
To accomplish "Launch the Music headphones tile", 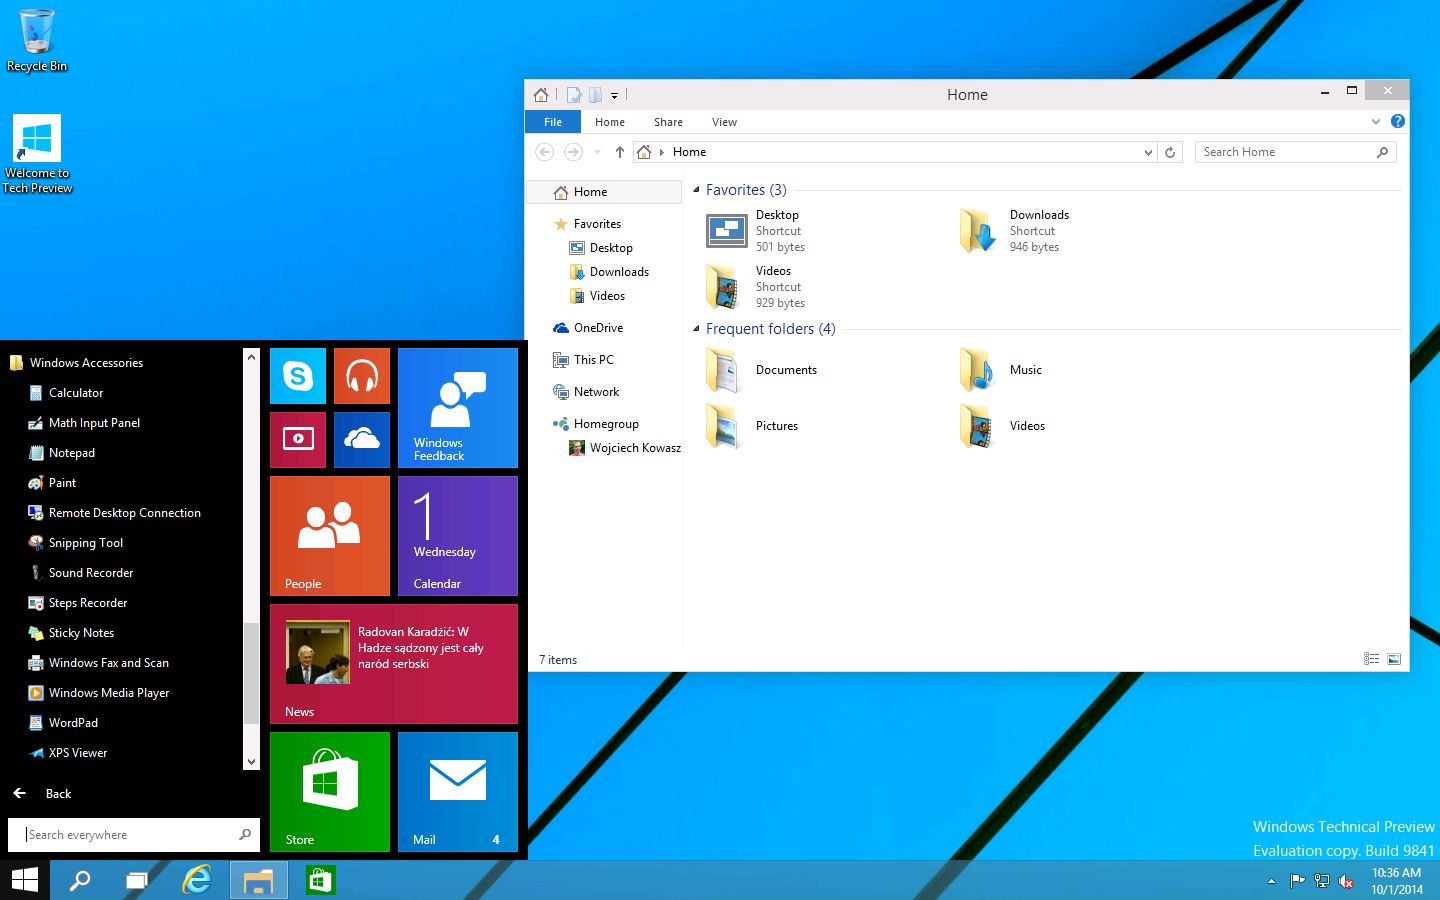I will (x=361, y=376).
